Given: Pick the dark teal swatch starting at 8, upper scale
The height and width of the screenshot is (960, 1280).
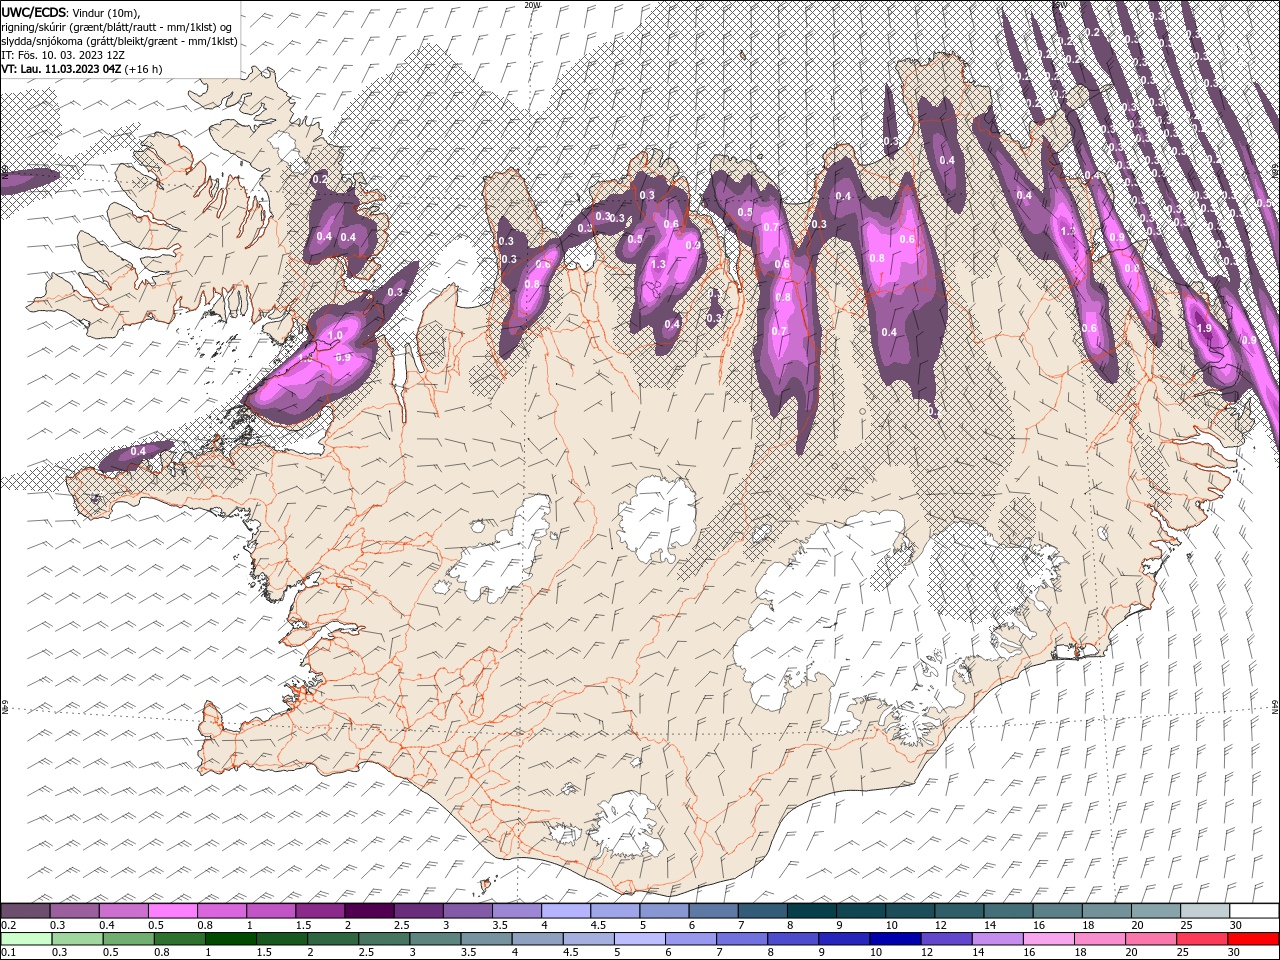Looking at the screenshot, I should [x=812, y=911].
